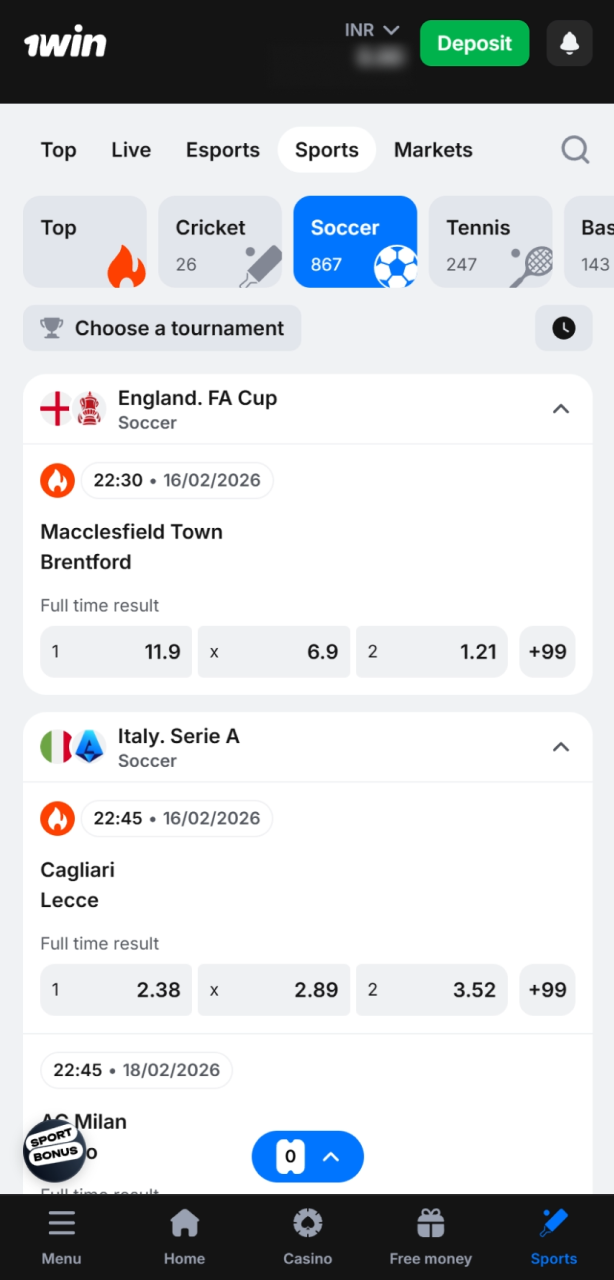Click the notifications bell icon

569,43
